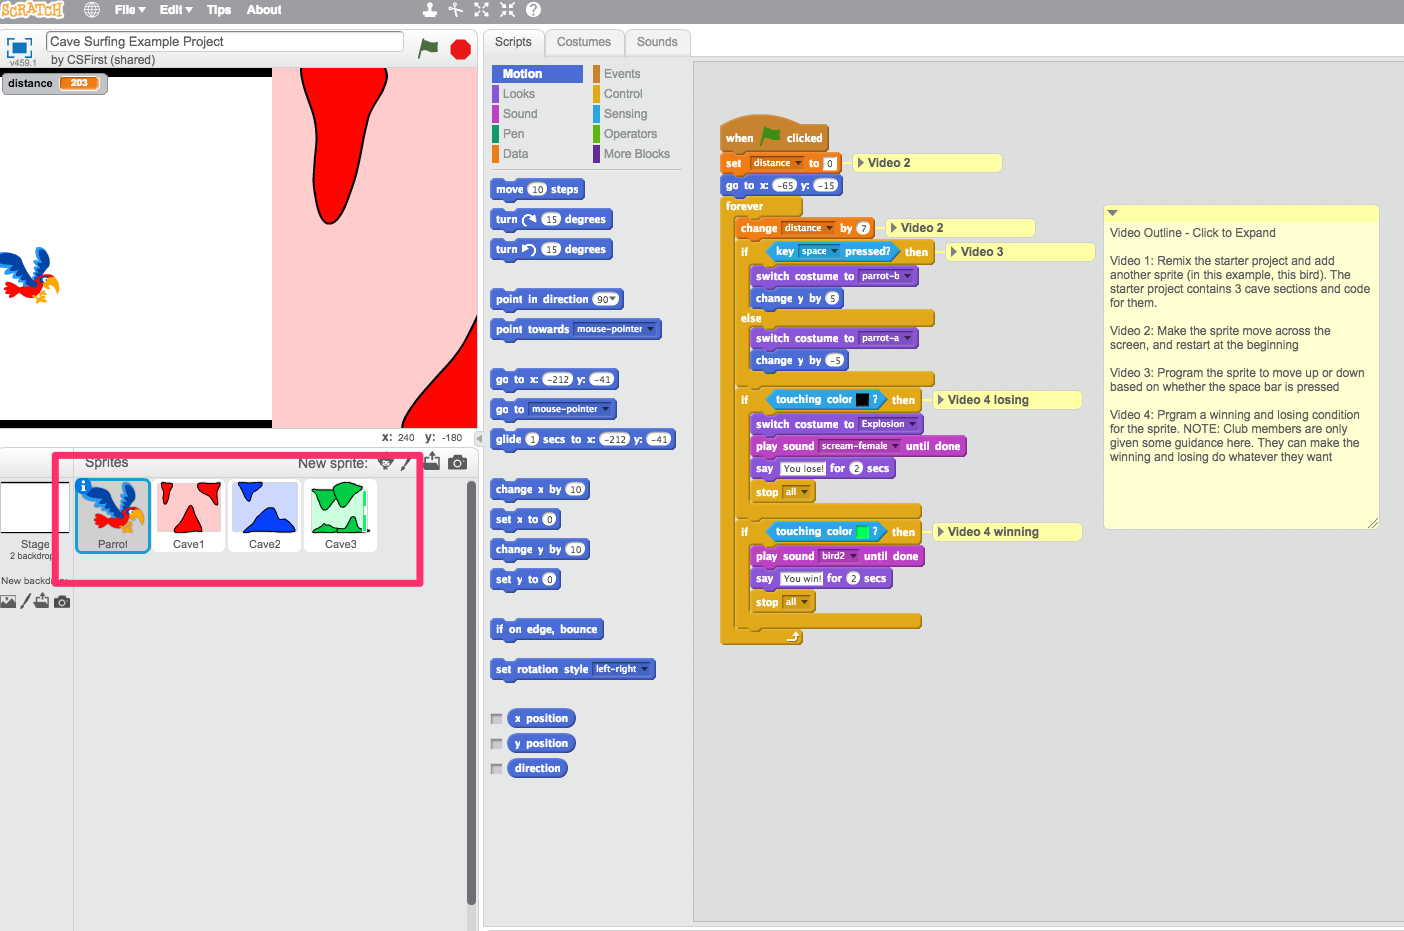Screen dimensions: 1404x931
Task: Open the File menu
Action: coord(130,10)
